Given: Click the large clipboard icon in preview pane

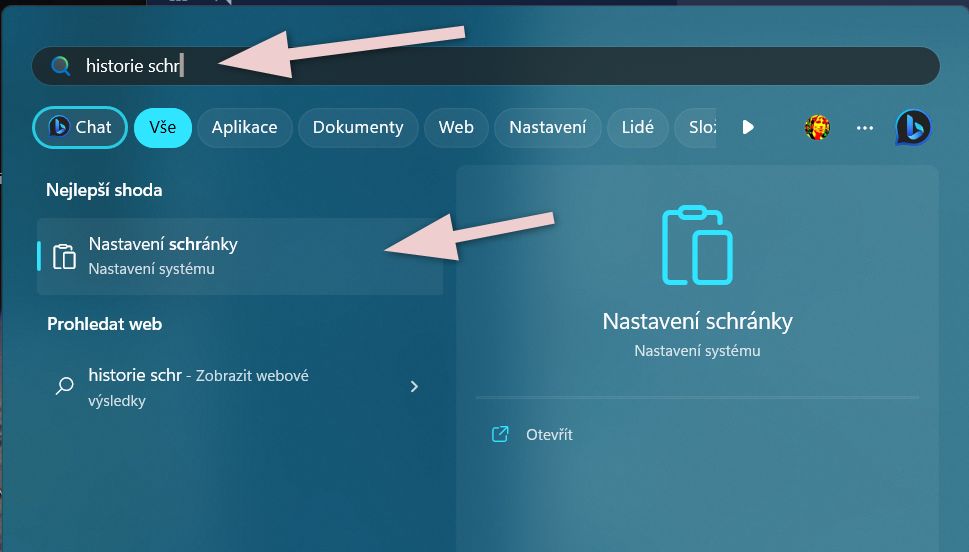Looking at the screenshot, I should (x=697, y=245).
